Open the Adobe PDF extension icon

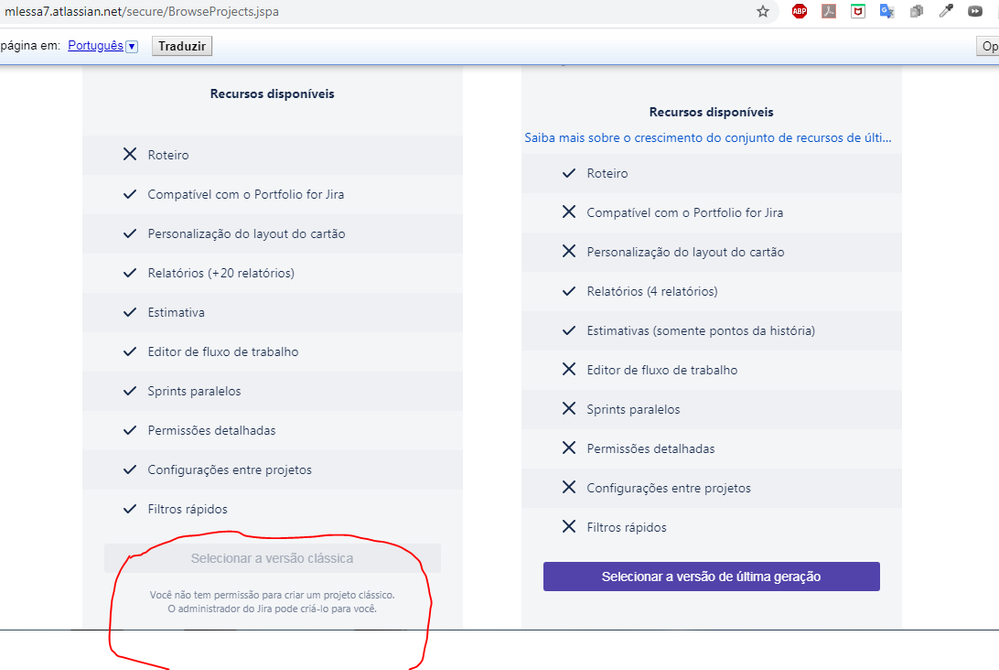828,11
